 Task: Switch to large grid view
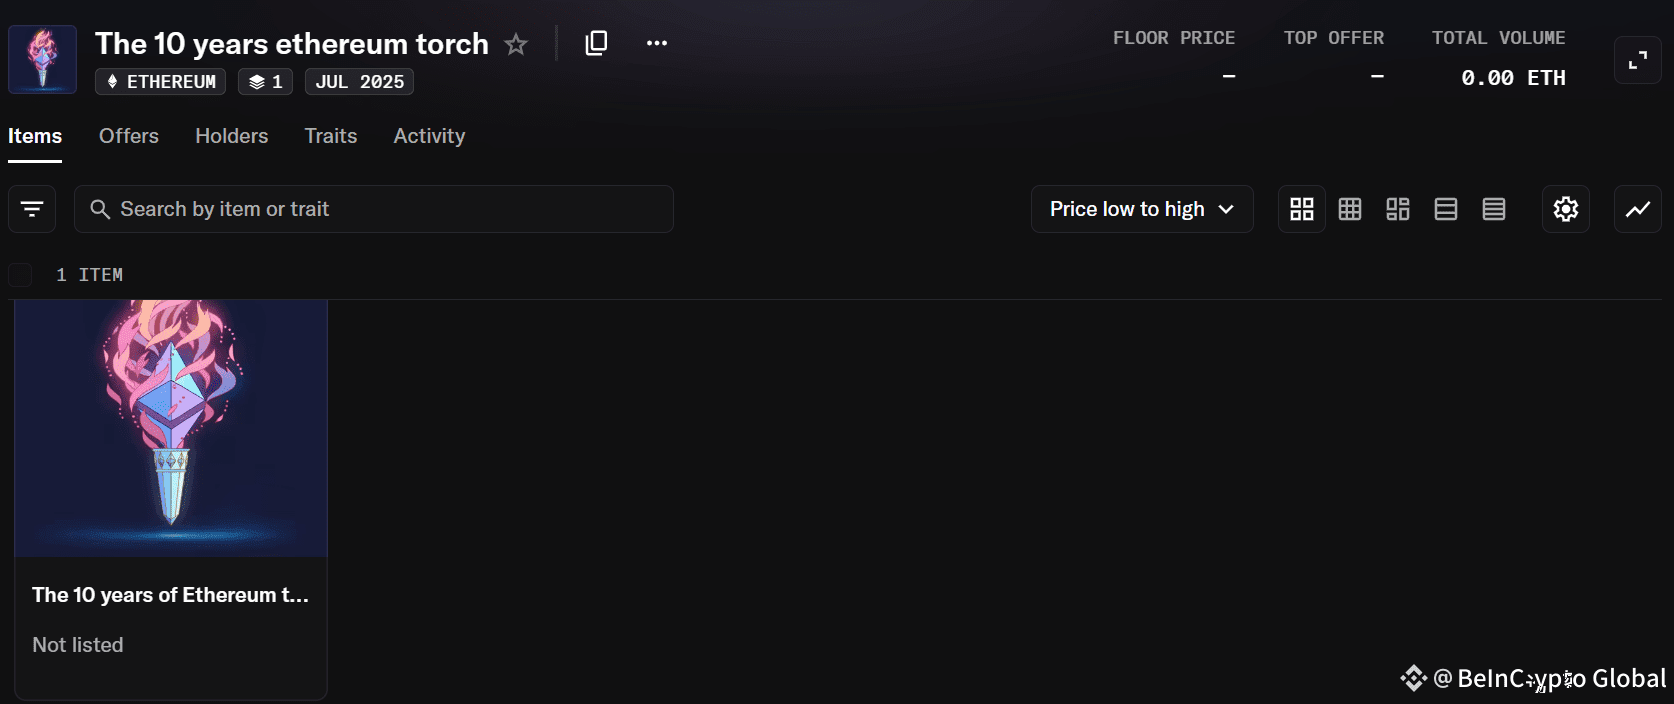[1302, 209]
